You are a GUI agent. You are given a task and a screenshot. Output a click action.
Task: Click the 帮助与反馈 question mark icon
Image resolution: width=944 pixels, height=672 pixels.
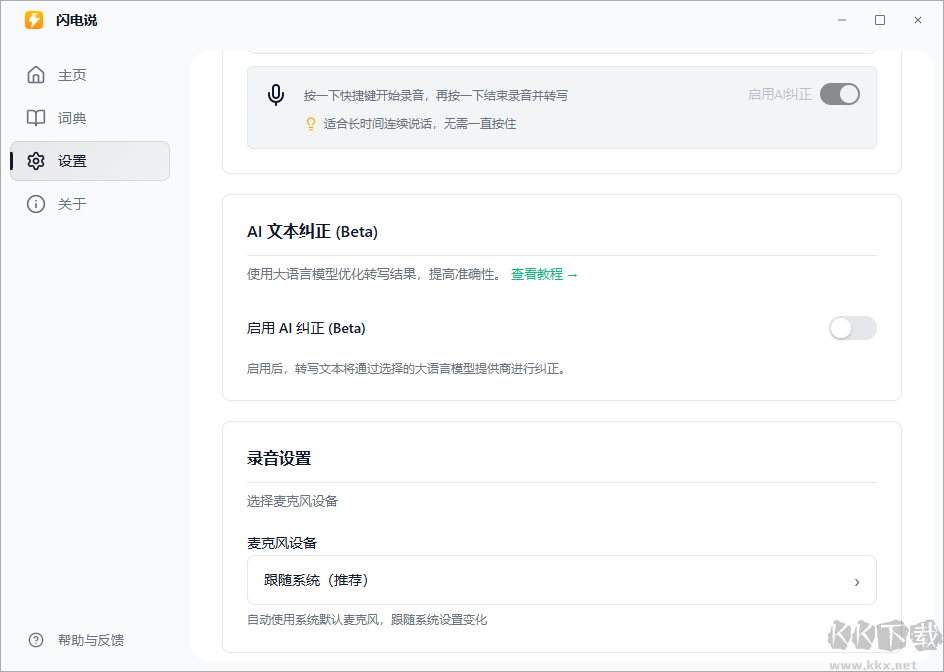coord(36,640)
